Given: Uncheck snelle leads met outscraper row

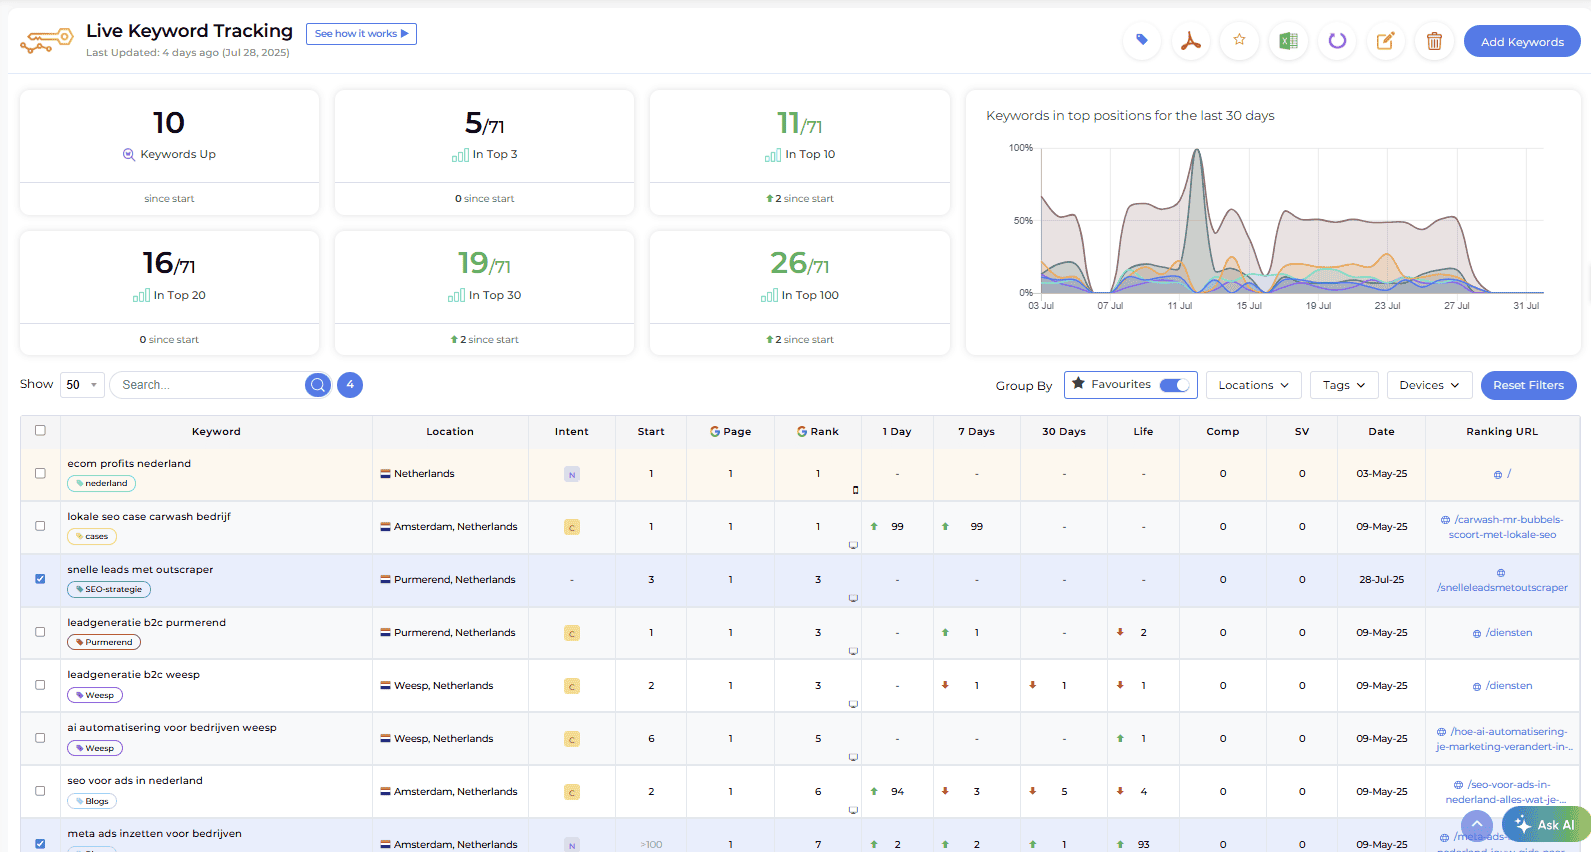Looking at the screenshot, I should pos(40,579).
